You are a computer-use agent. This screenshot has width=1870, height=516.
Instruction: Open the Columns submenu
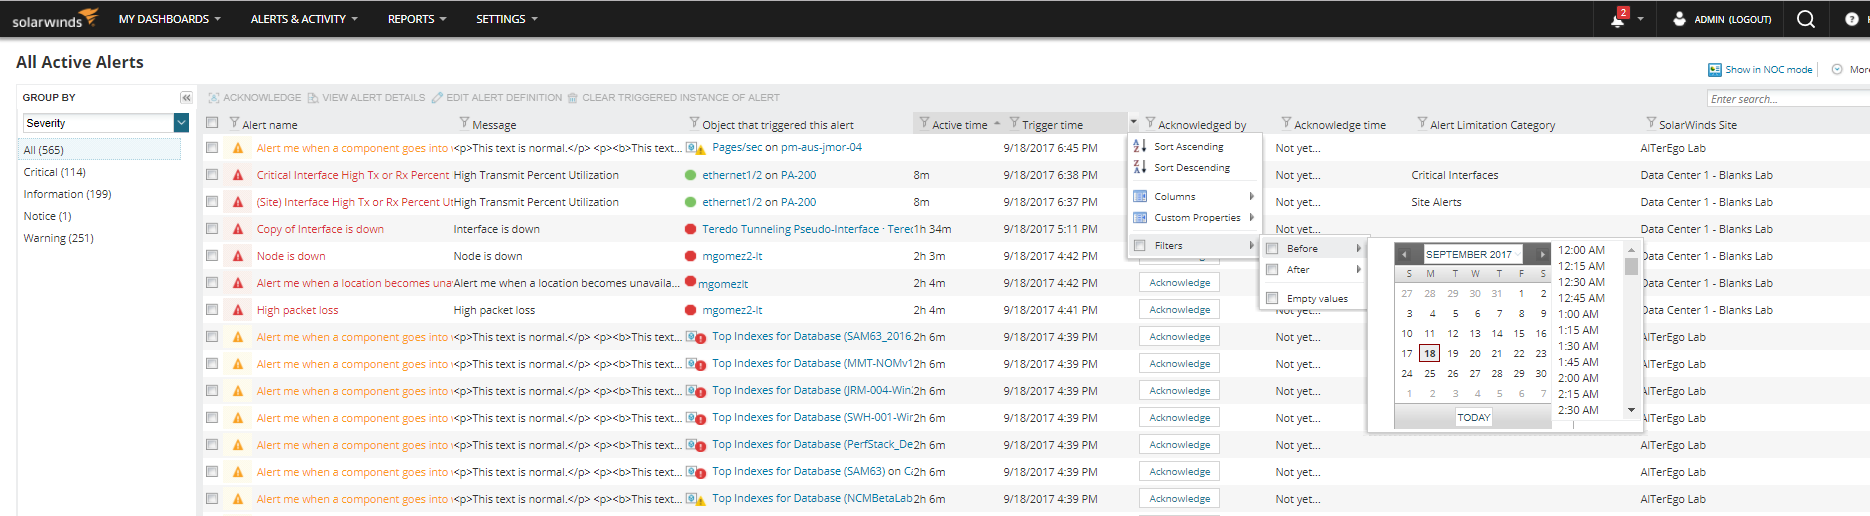tap(1194, 196)
